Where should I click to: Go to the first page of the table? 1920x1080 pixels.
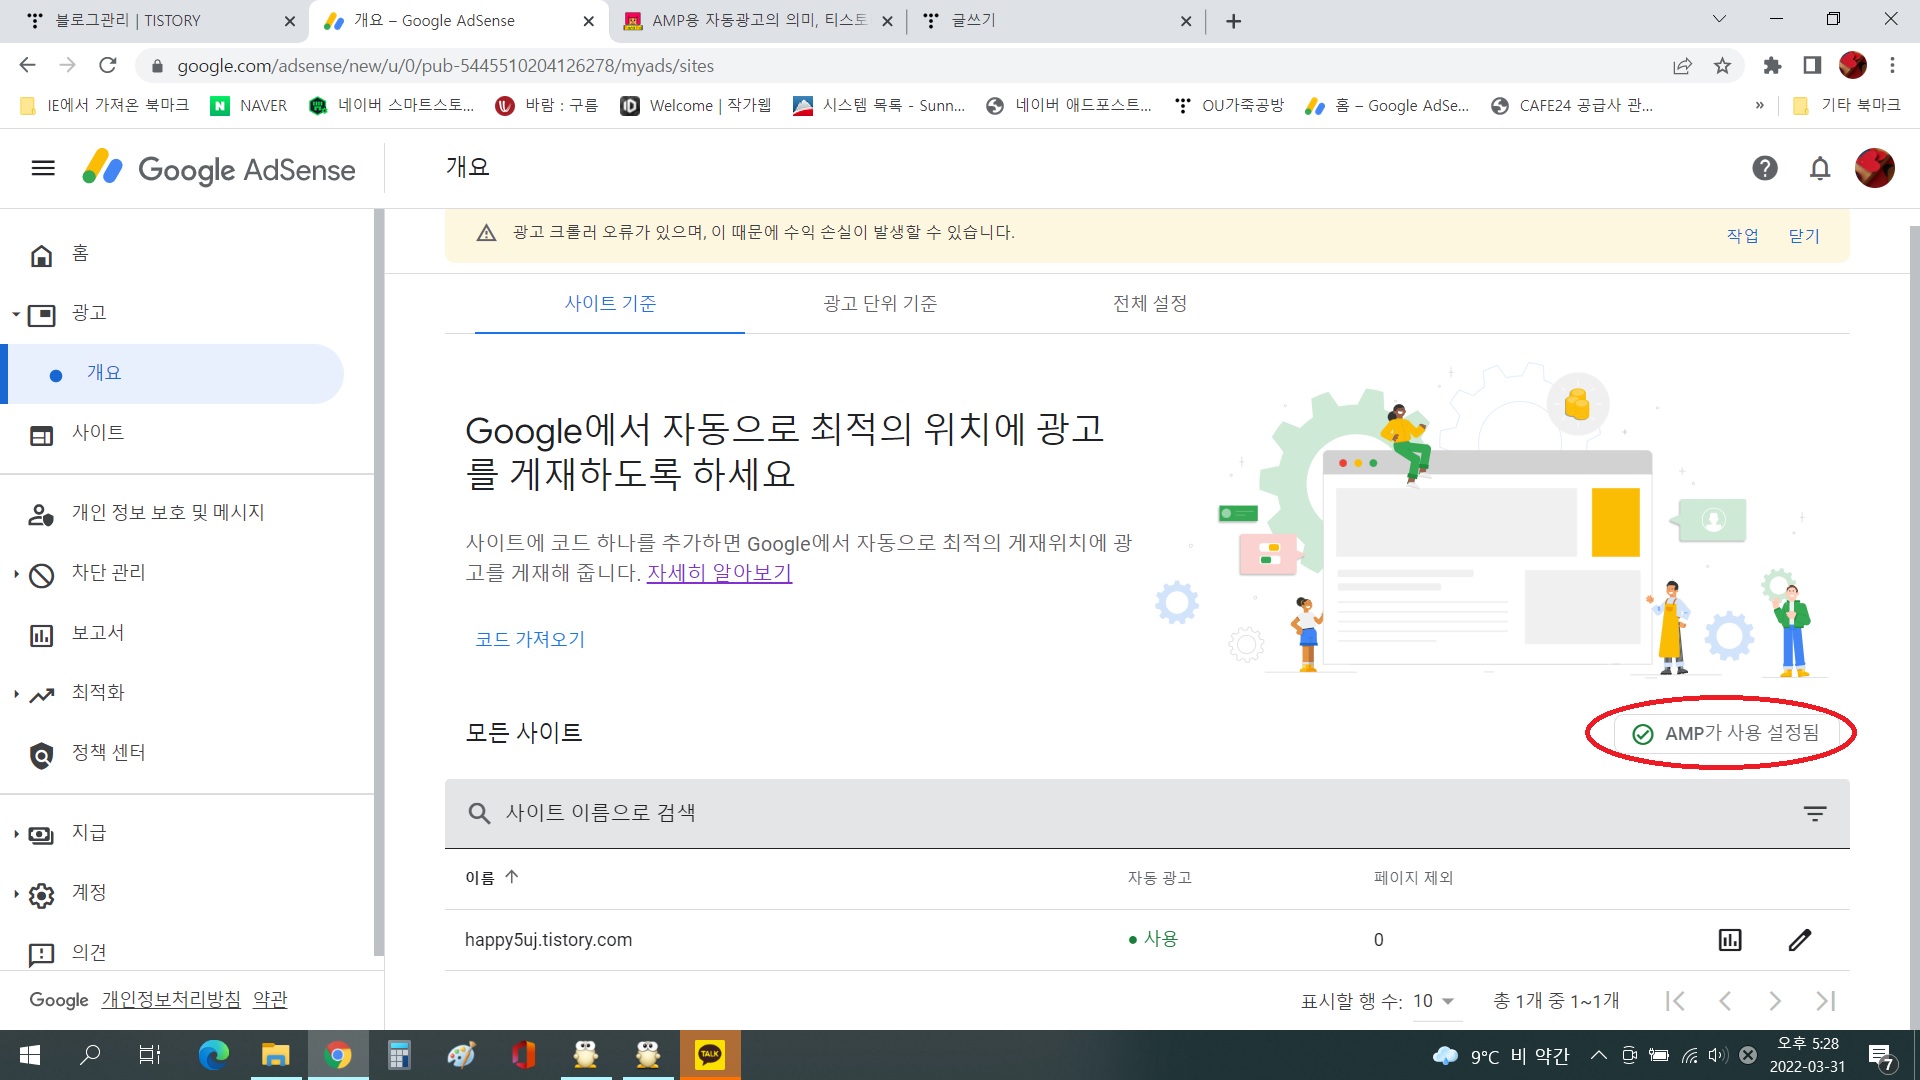pos(1676,1001)
